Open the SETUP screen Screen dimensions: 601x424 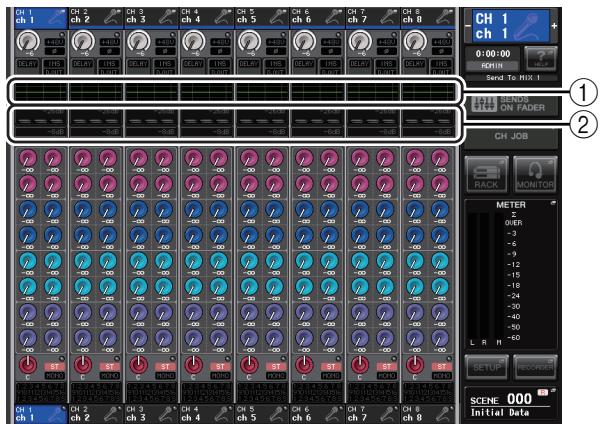(x=487, y=367)
